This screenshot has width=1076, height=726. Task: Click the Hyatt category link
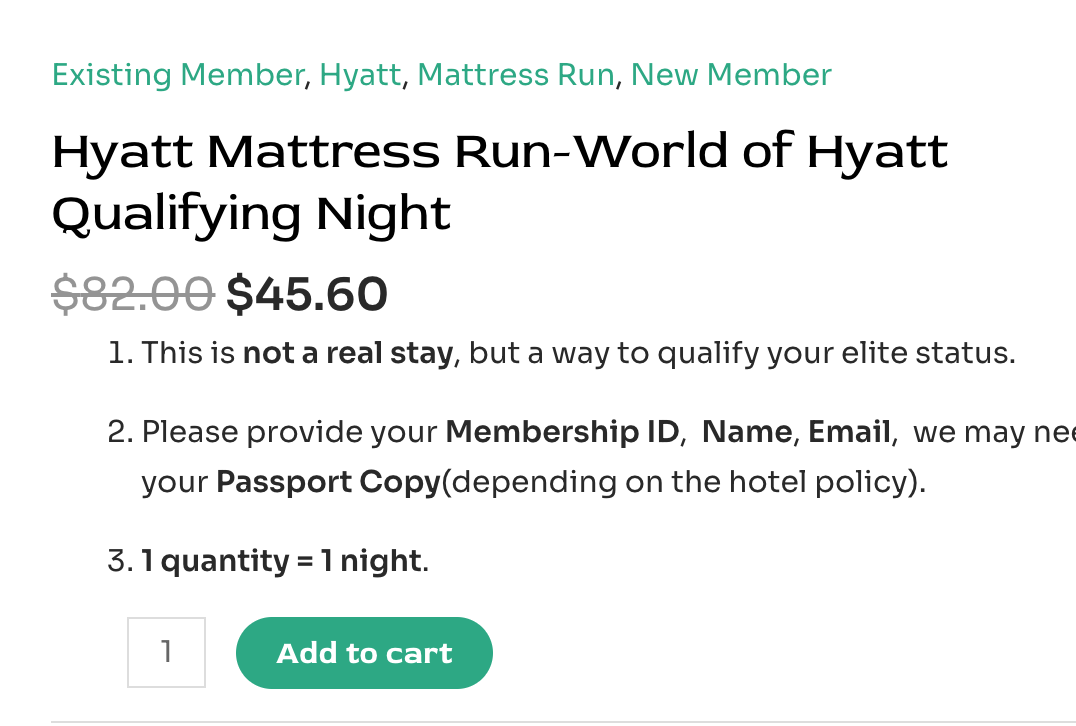360,75
